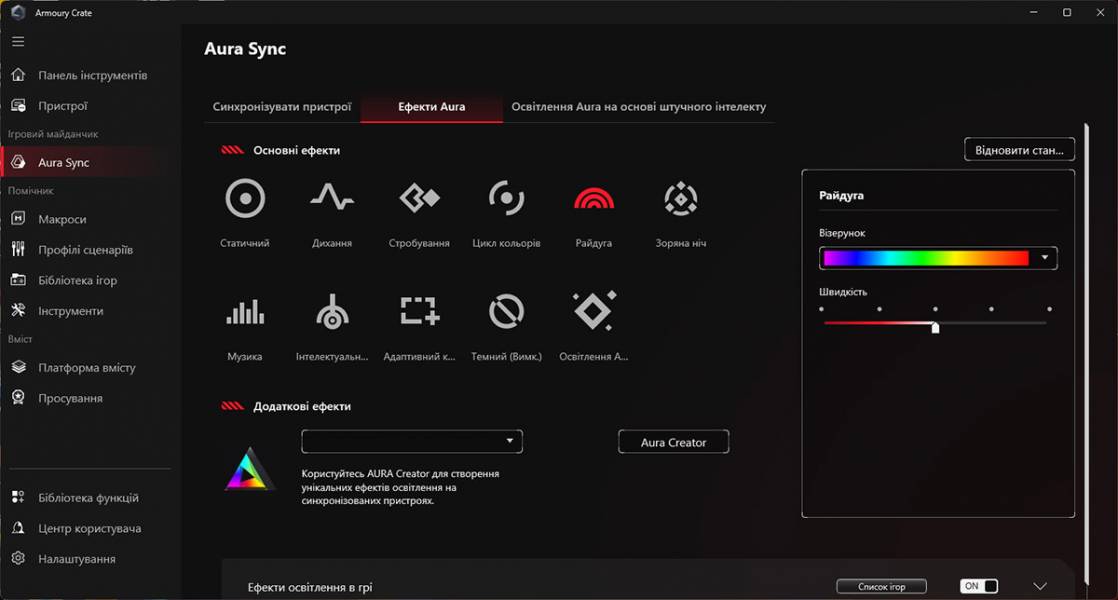
Task: Click the Promotions (Просування) badge icon
Action: 19,398
